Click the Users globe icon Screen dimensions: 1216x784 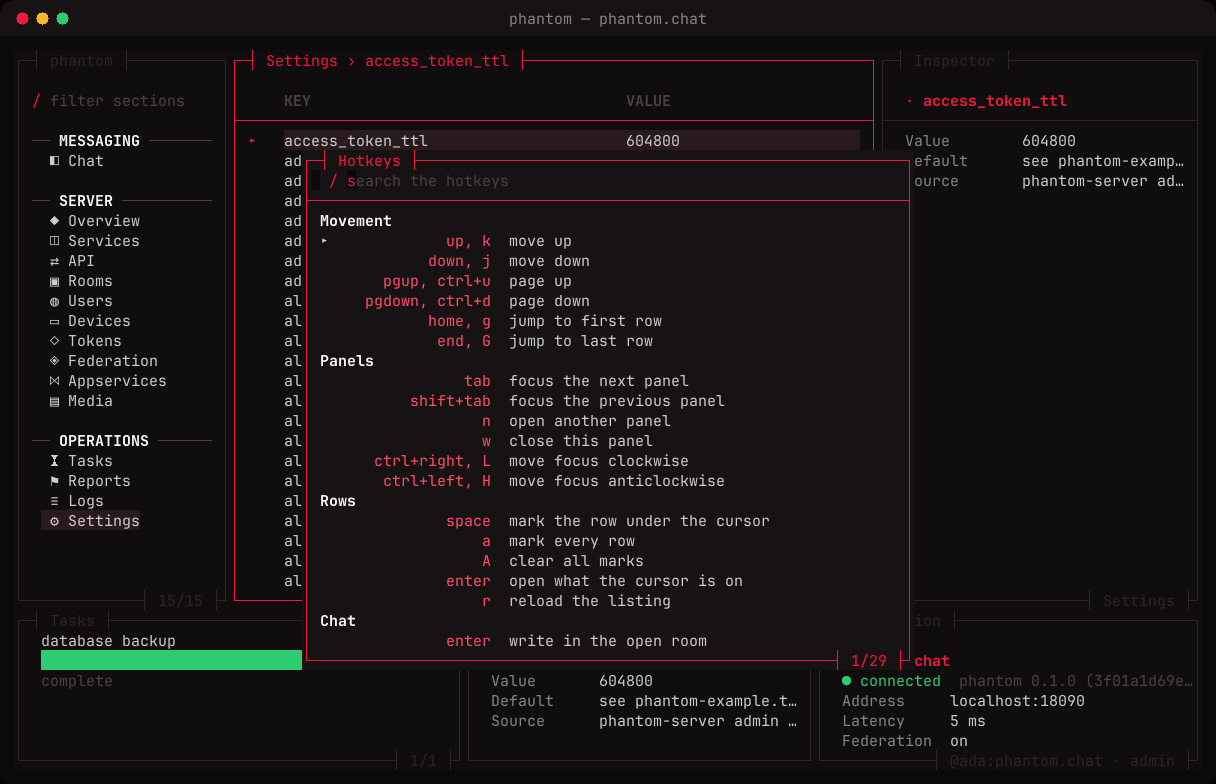pos(54,301)
